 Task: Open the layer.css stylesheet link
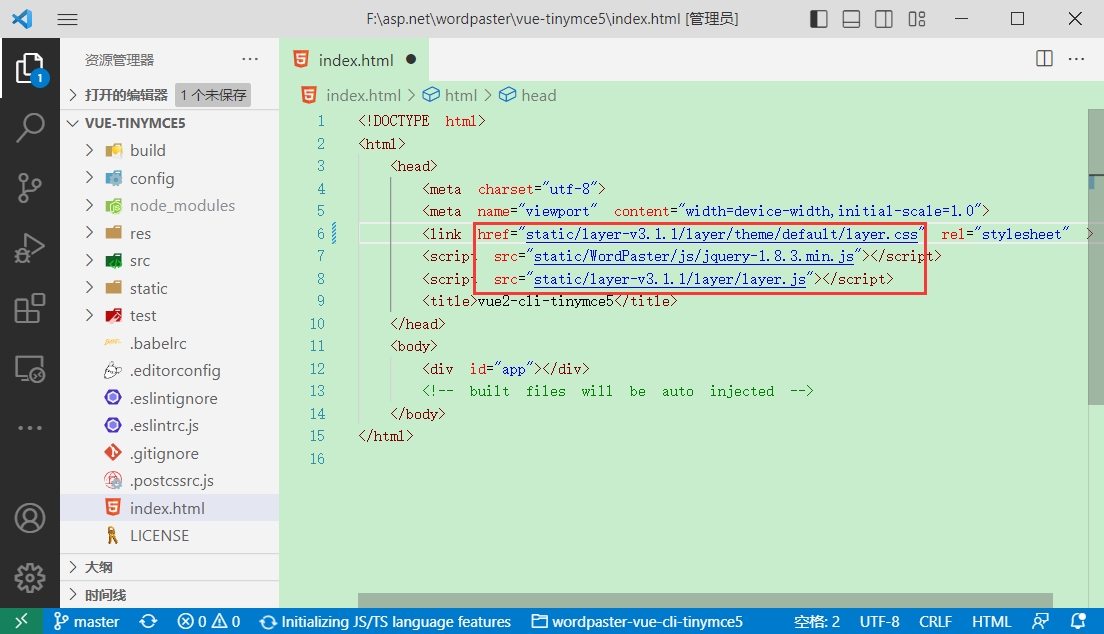721,234
